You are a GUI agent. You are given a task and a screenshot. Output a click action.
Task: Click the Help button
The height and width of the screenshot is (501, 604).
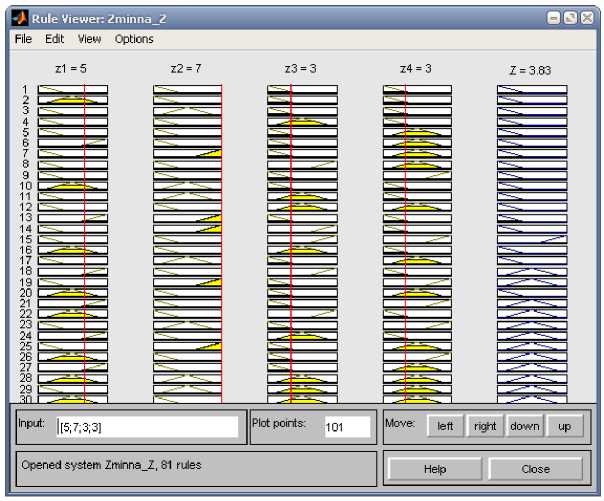434,468
